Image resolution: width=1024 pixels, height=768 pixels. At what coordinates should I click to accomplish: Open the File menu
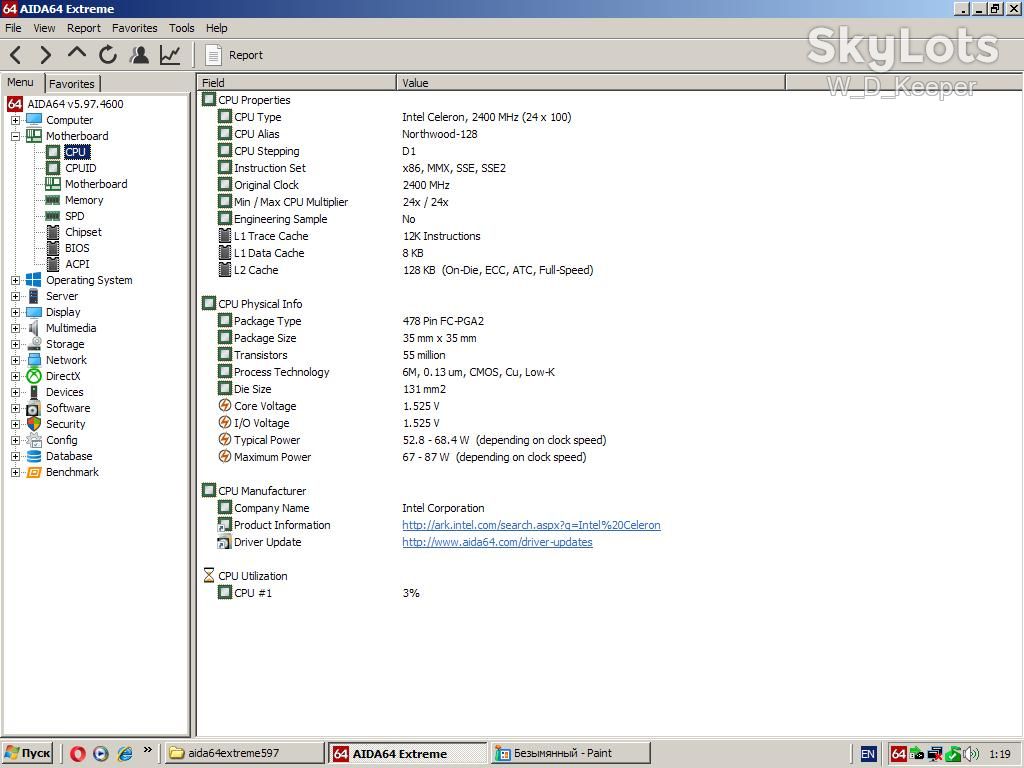point(13,28)
